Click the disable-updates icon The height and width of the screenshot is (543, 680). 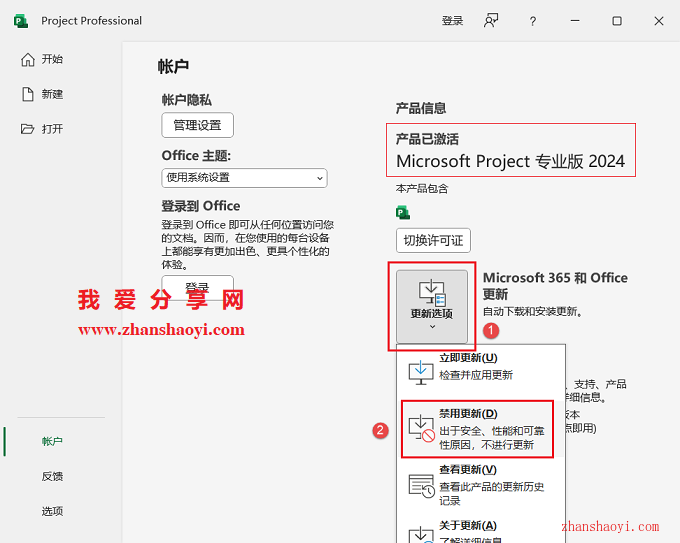[422, 429]
